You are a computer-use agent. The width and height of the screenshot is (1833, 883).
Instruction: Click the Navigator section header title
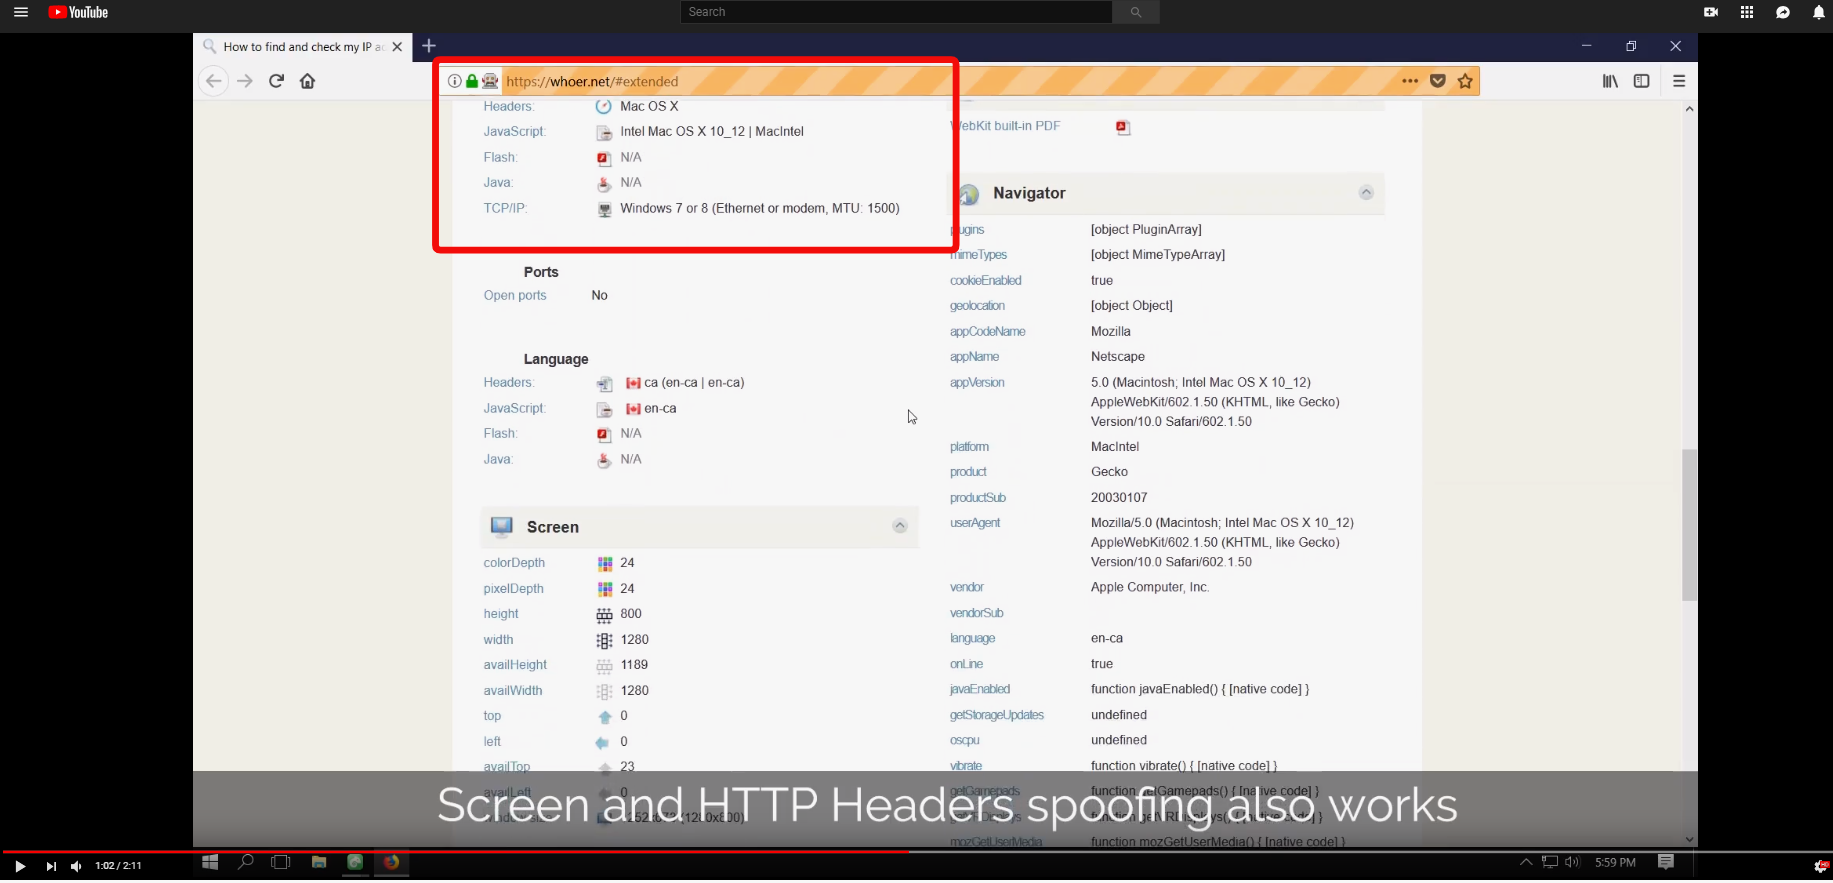click(x=1029, y=193)
